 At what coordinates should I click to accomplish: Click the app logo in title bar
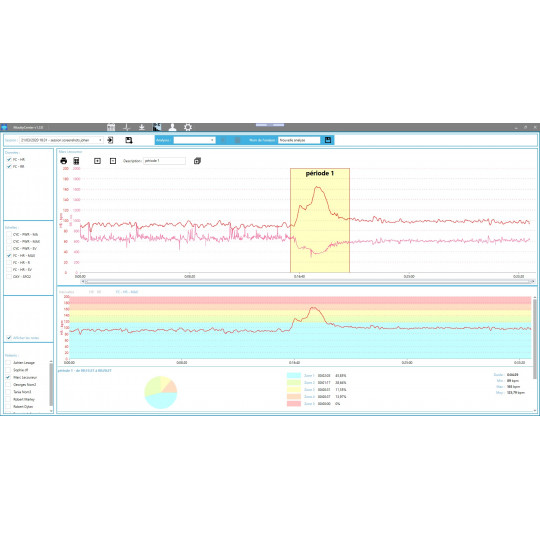(x=4, y=127)
